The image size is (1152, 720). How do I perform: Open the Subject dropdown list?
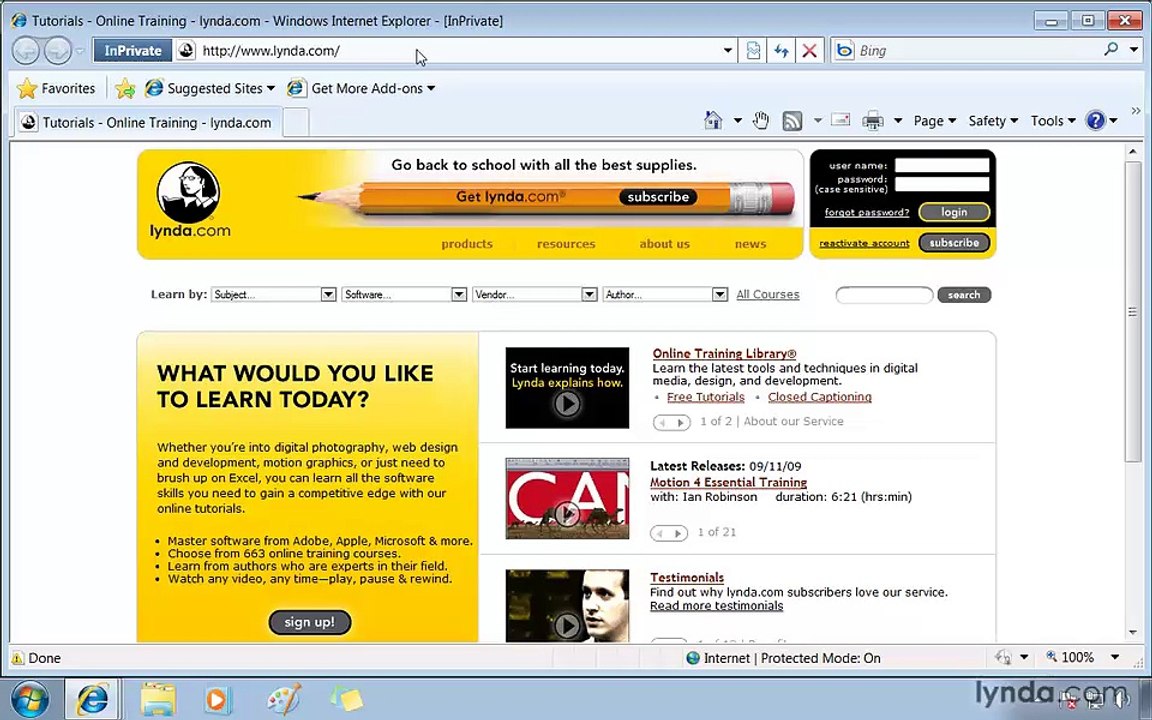tap(273, 295)
